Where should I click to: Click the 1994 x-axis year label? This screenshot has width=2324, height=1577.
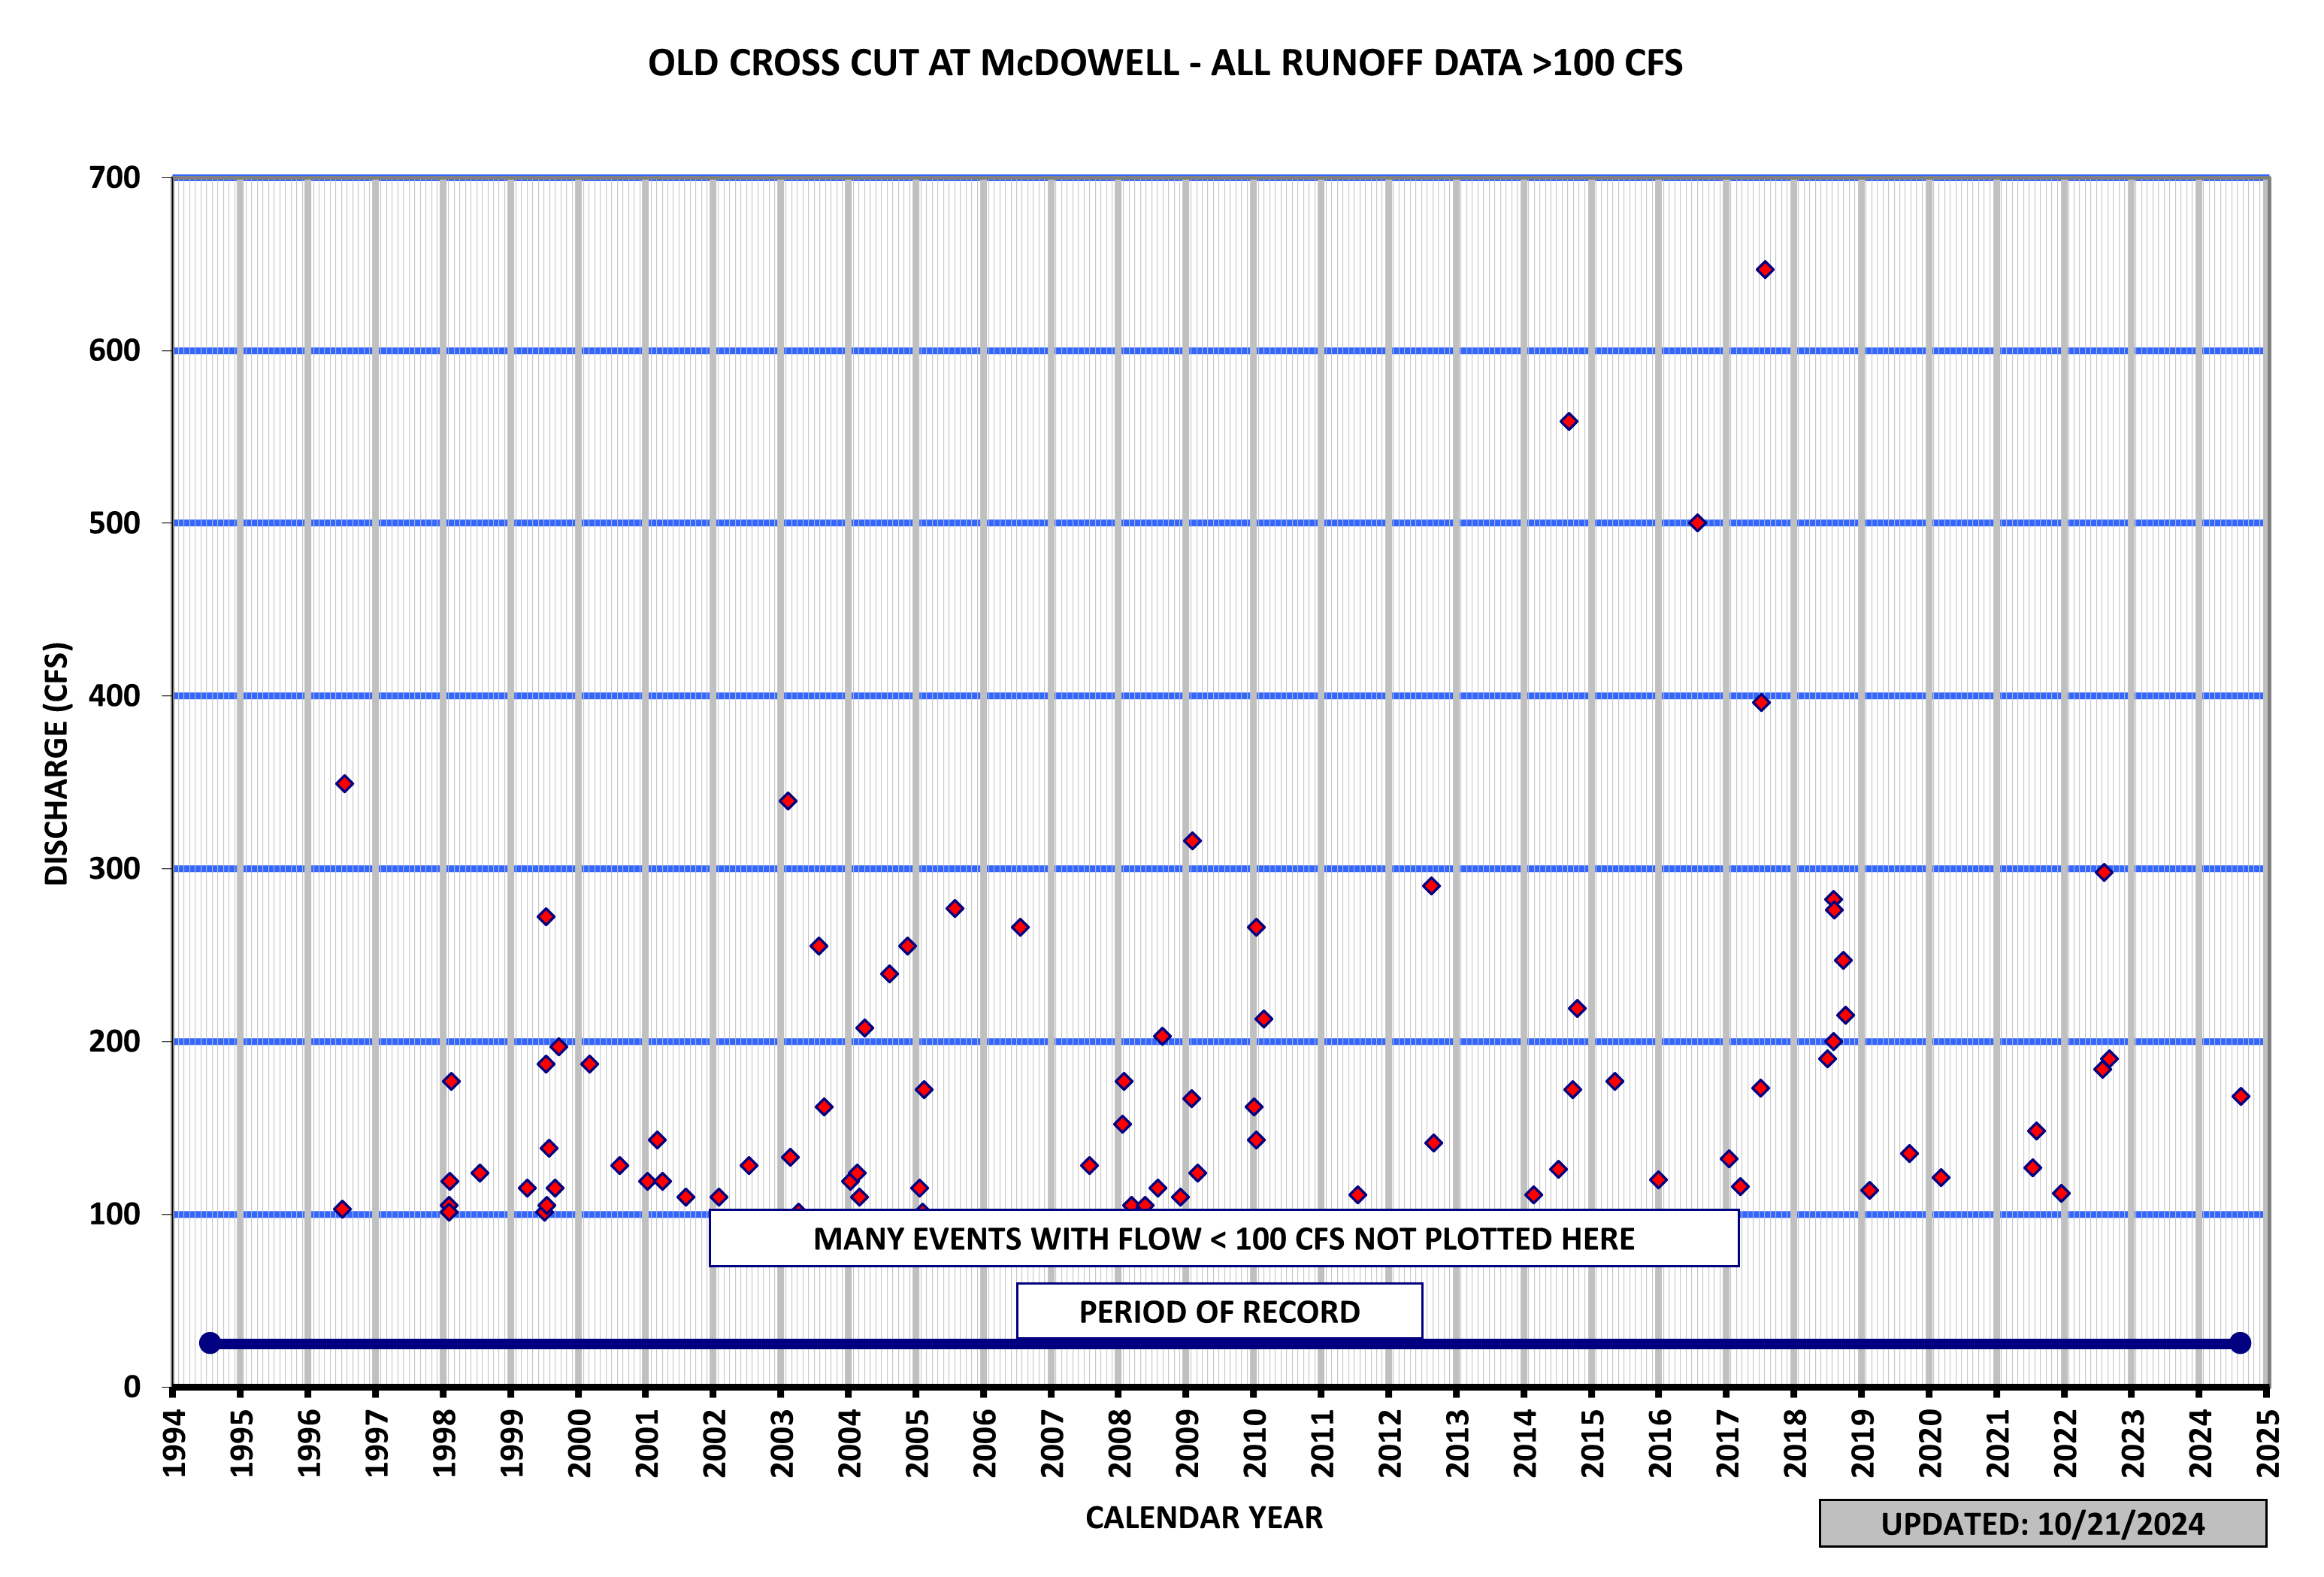tap(174, 1442)
